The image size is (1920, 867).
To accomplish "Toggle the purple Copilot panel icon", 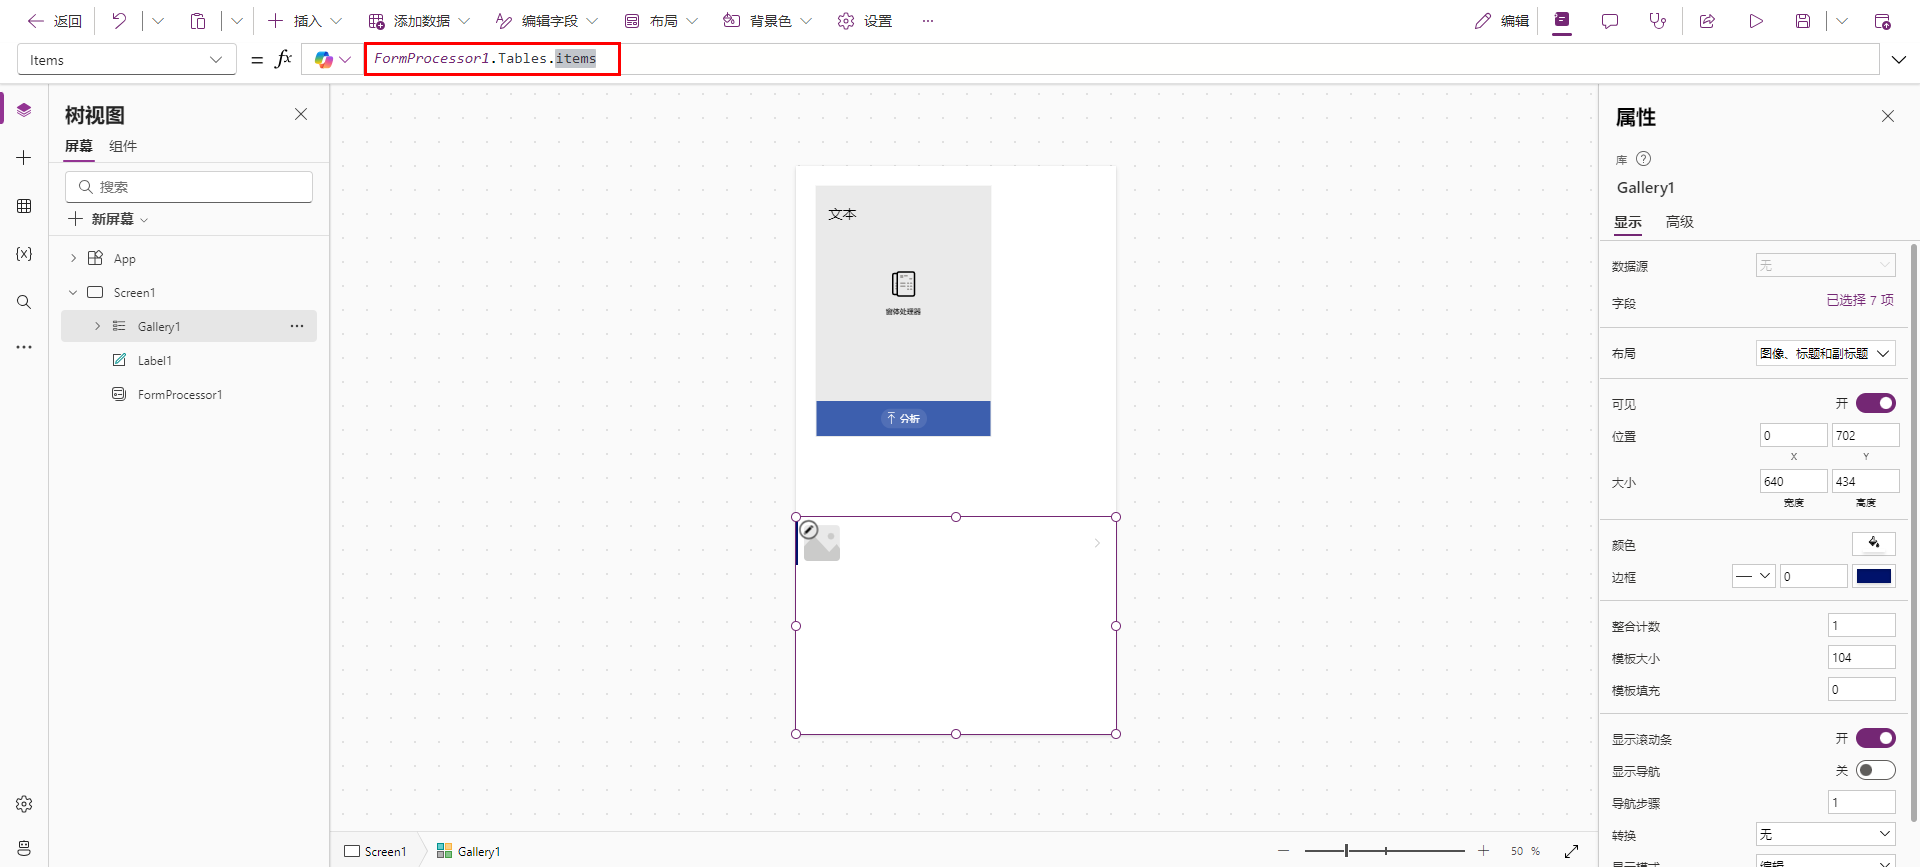I will pyautogui.click(x=1562, y=21).
